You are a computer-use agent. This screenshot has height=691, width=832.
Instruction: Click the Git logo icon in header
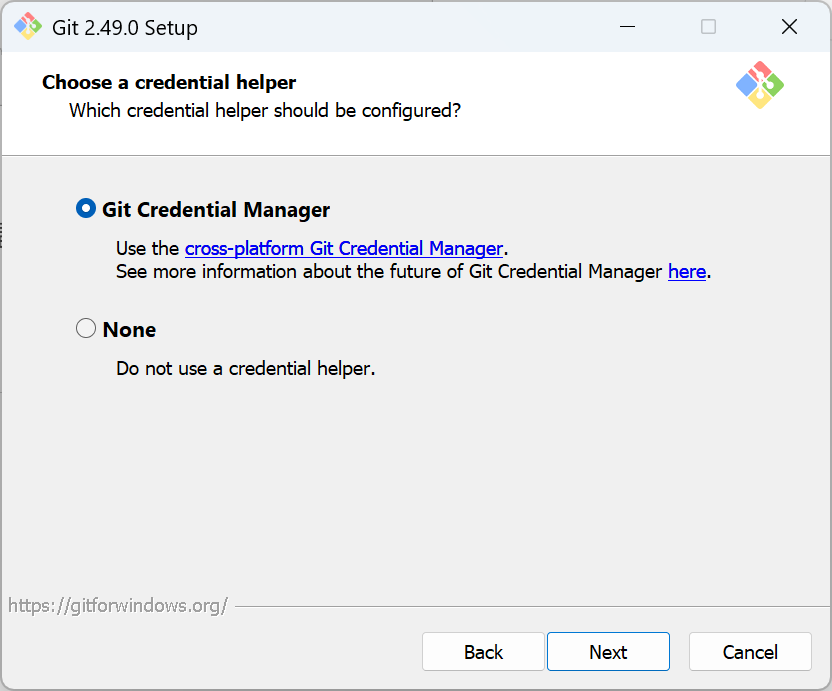[x=760, y=85]
